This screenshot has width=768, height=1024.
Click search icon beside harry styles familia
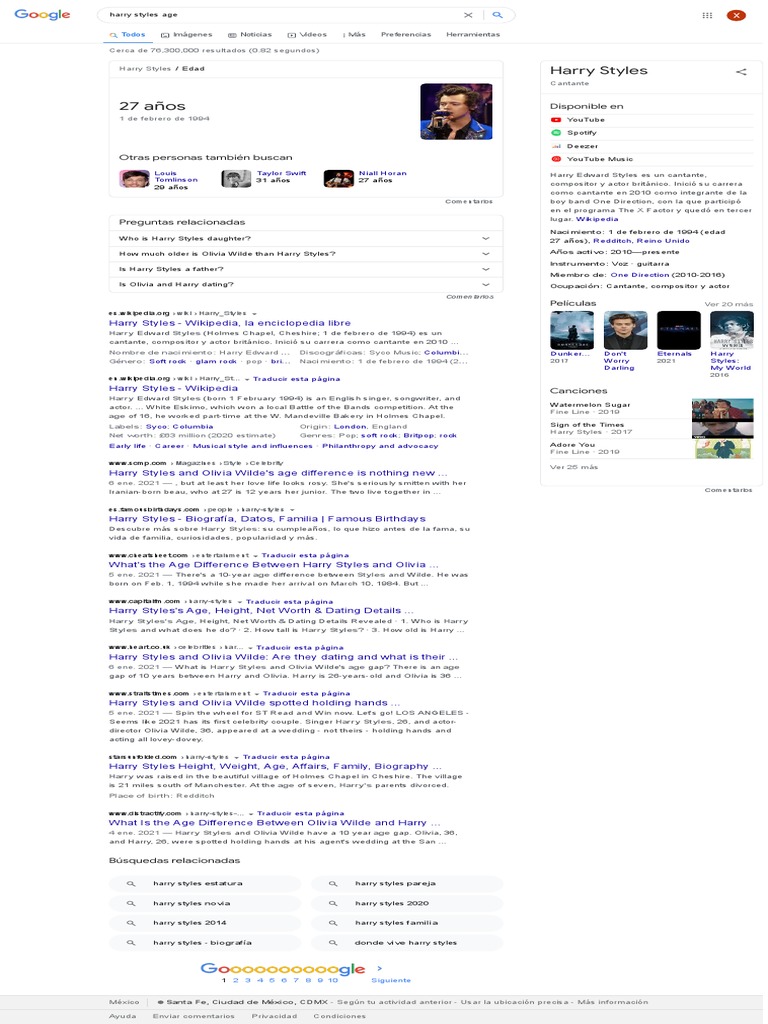click(x=332, y=923)
